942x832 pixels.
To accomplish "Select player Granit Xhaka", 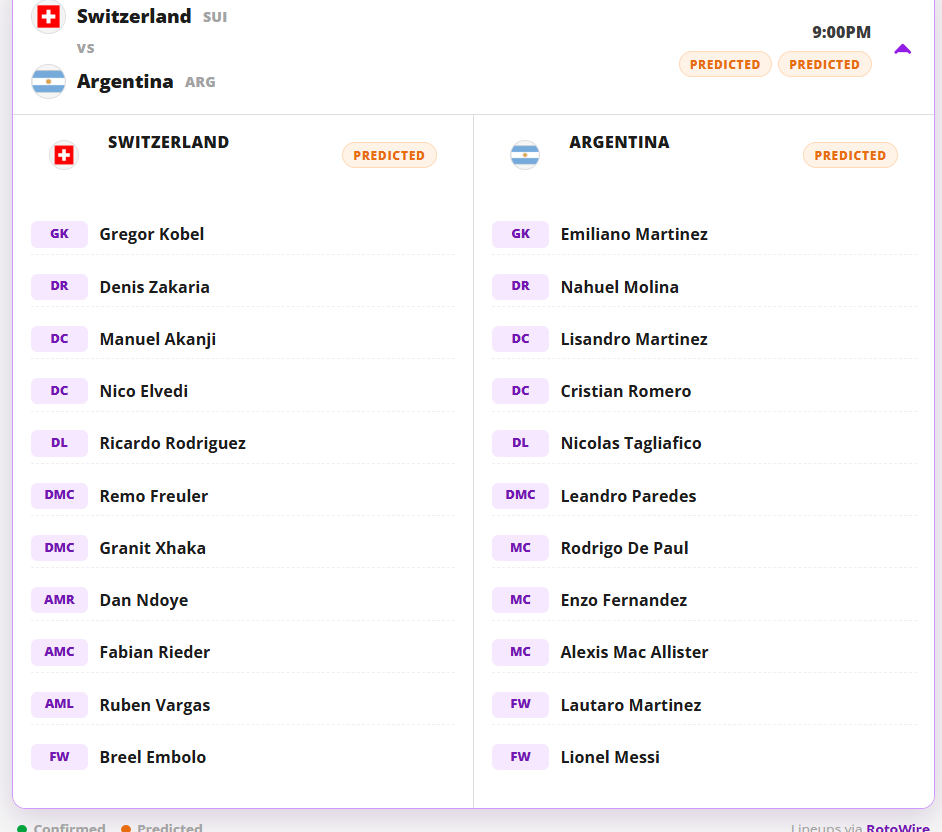I will click(153, 548).
